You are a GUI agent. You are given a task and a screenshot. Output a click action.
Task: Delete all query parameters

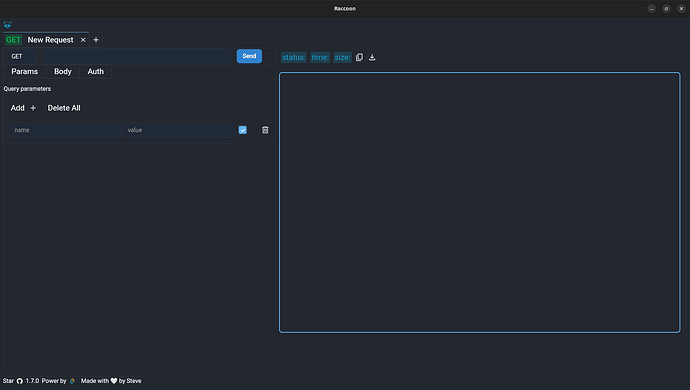(64, 108)
